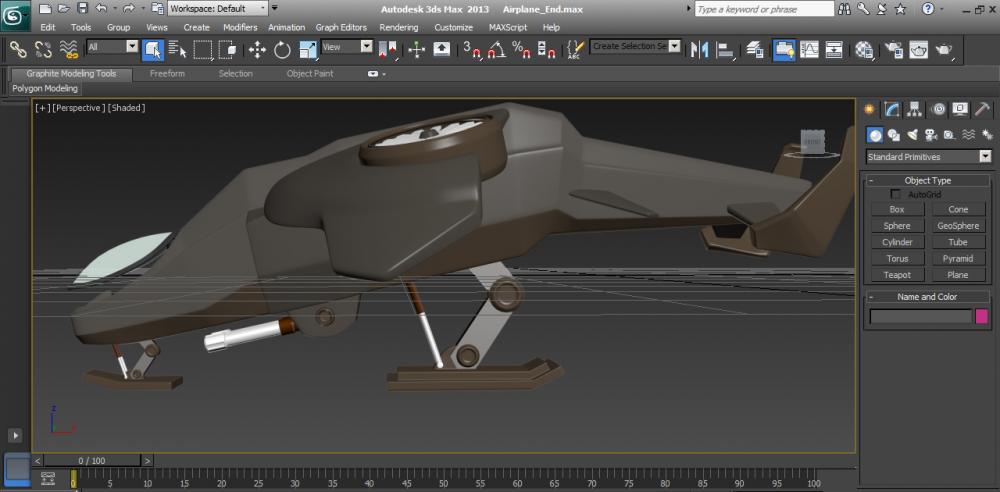Select the Lights category icon
Viewport: 1000px width, 492px height.
coord(912,135)
